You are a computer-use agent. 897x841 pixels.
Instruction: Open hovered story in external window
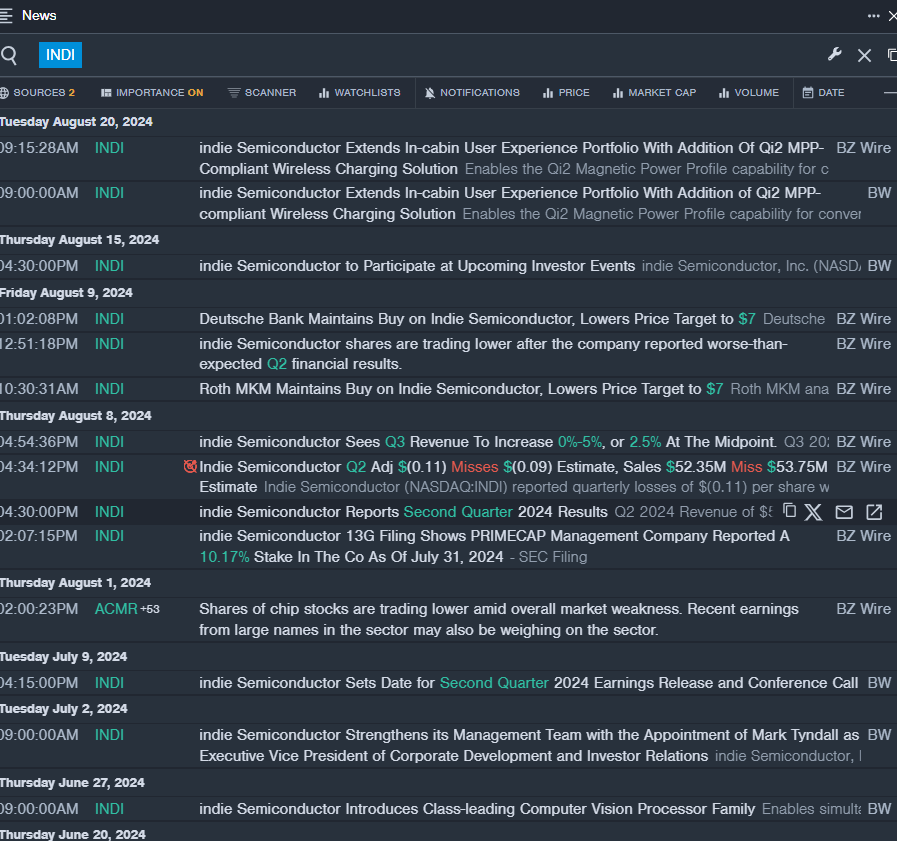(874, 512)
